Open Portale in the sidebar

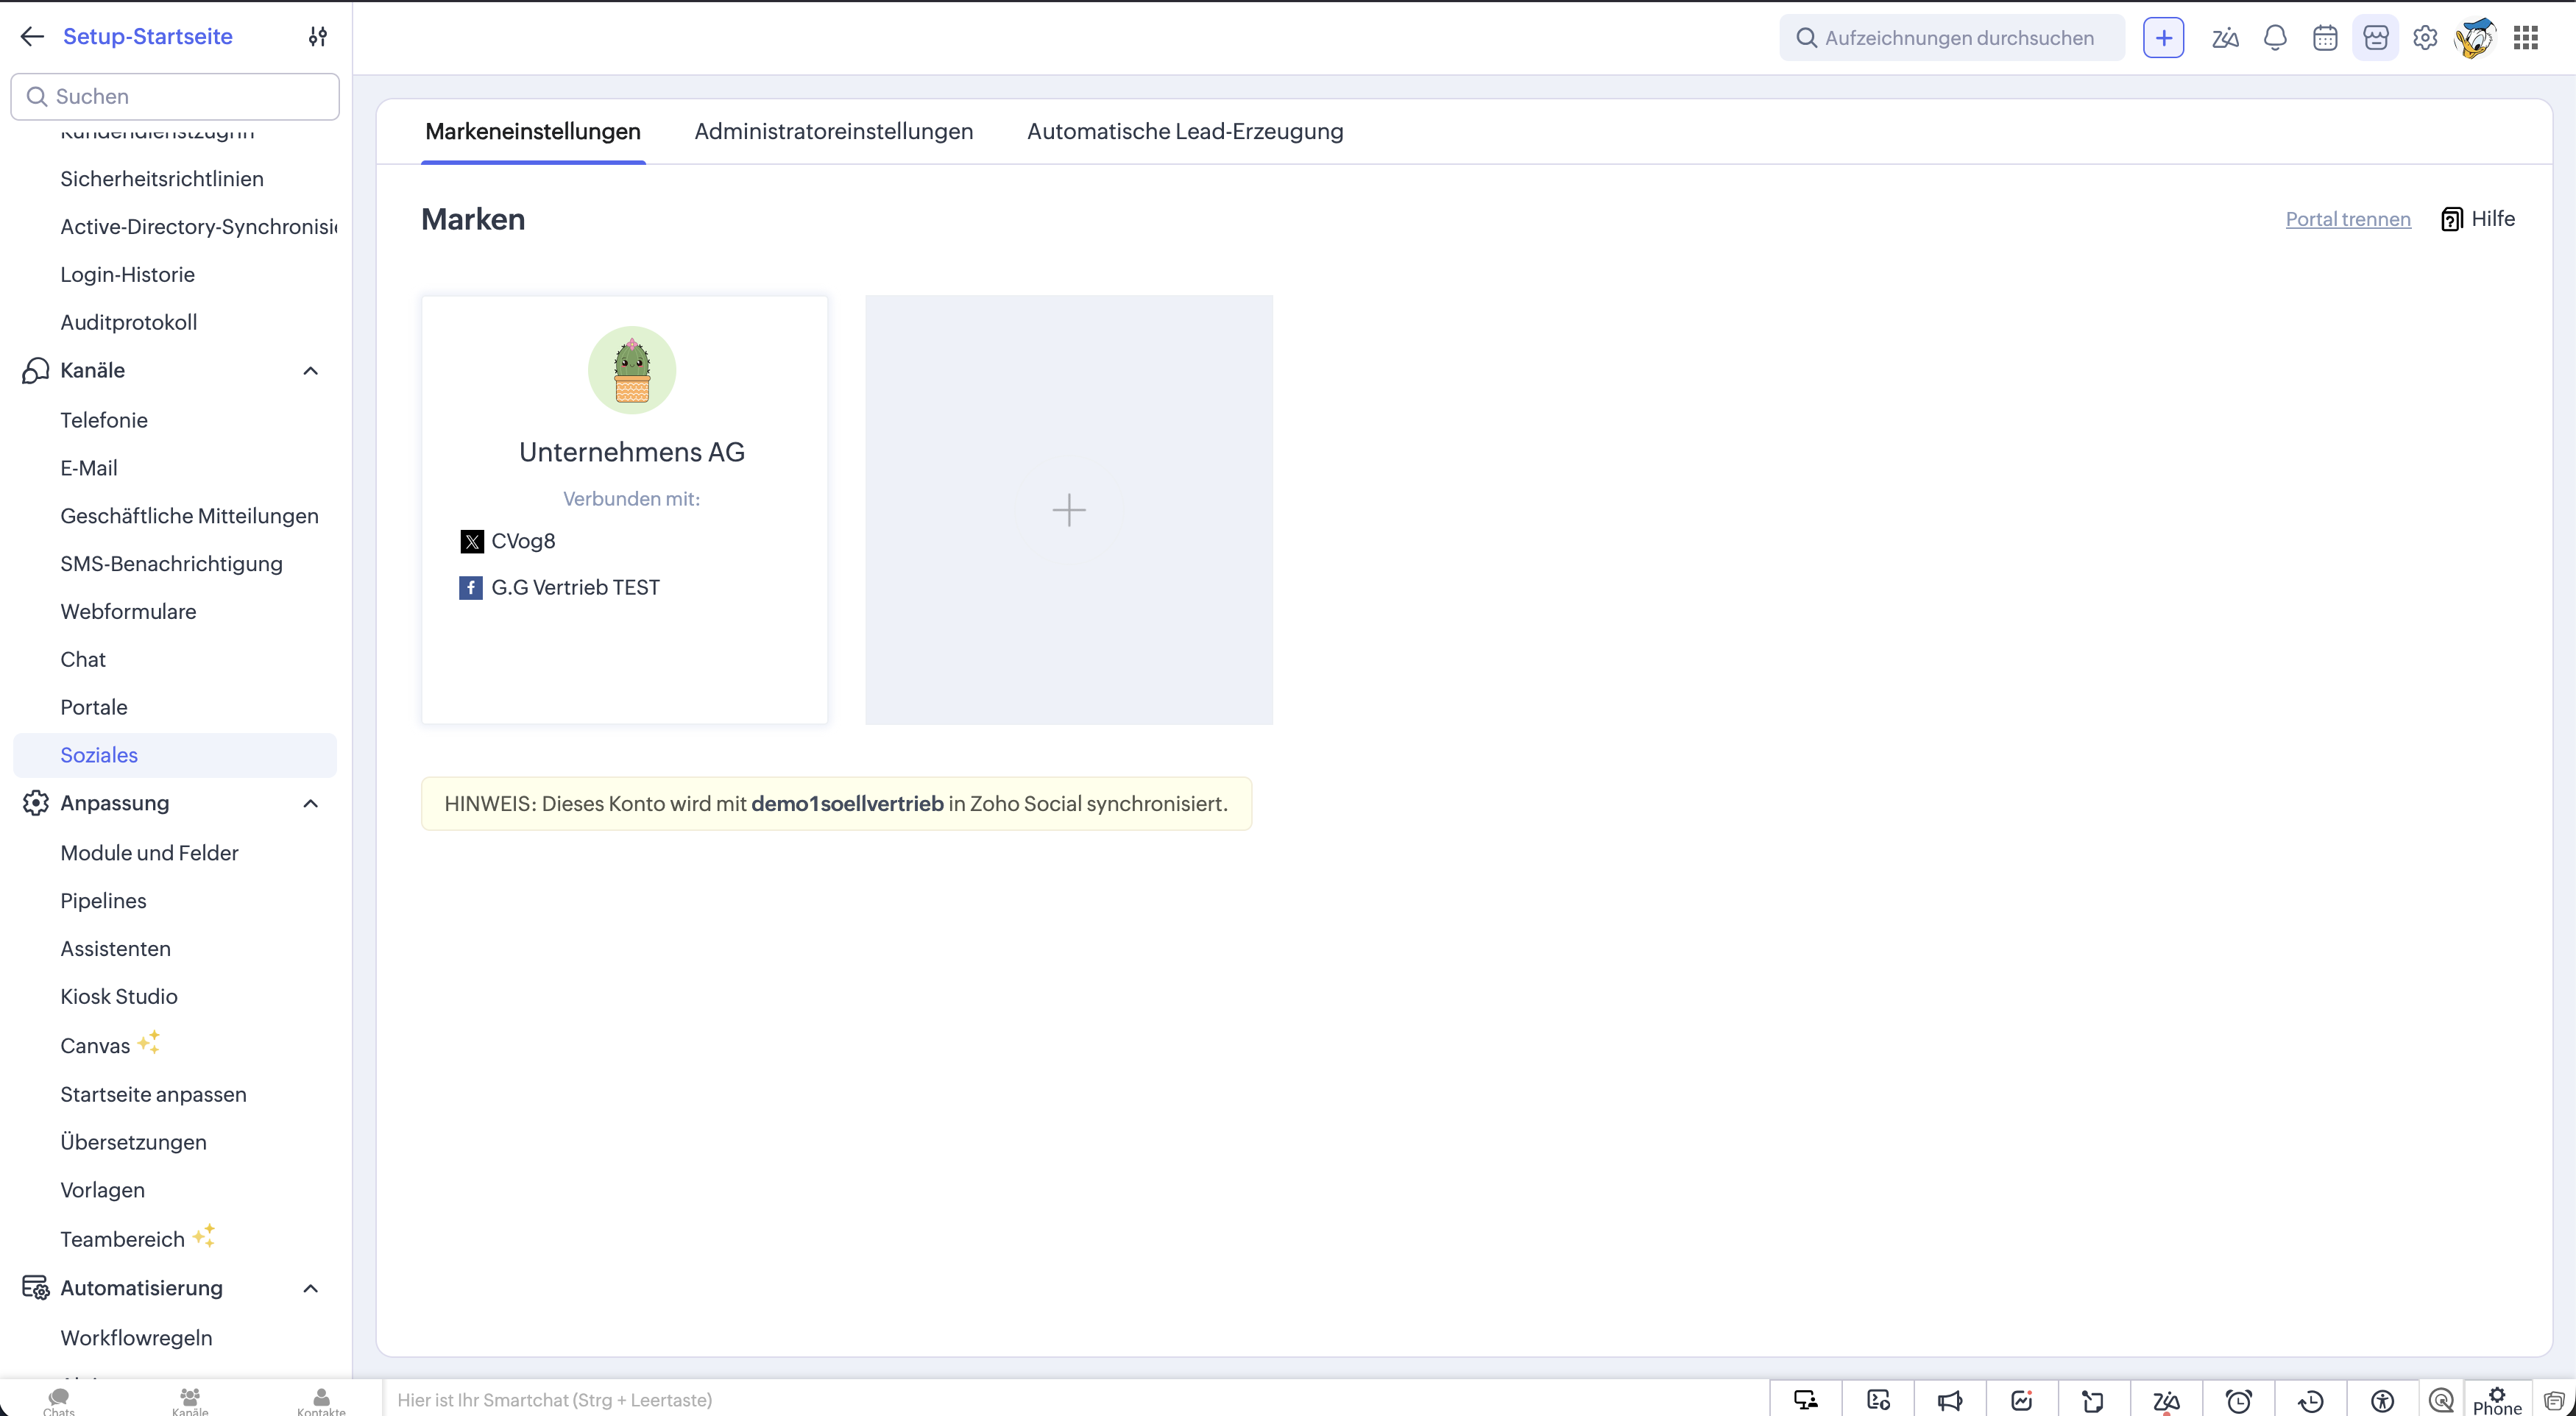94,708
